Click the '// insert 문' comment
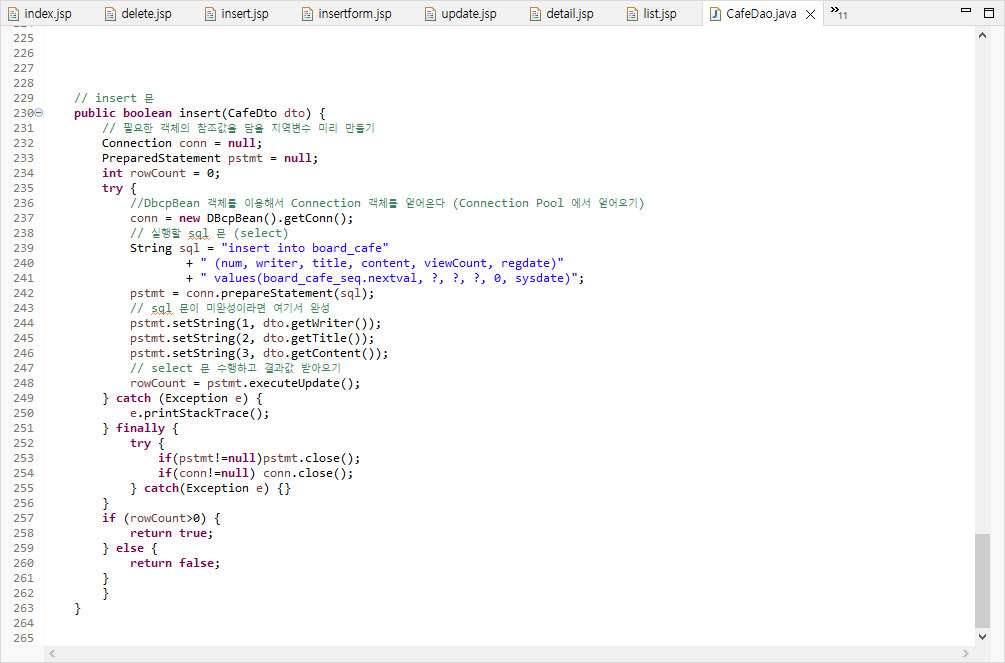 (x=114, y=98)
